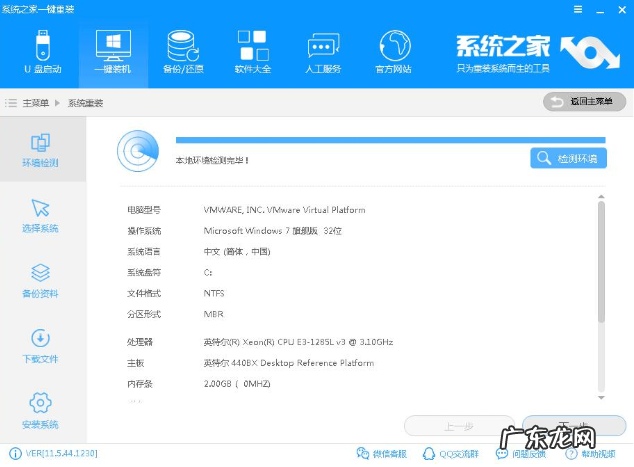Open the U盘启动 USB boot tool
The width and height of the screenshot is (634, 467).
(x=43, y=52)
